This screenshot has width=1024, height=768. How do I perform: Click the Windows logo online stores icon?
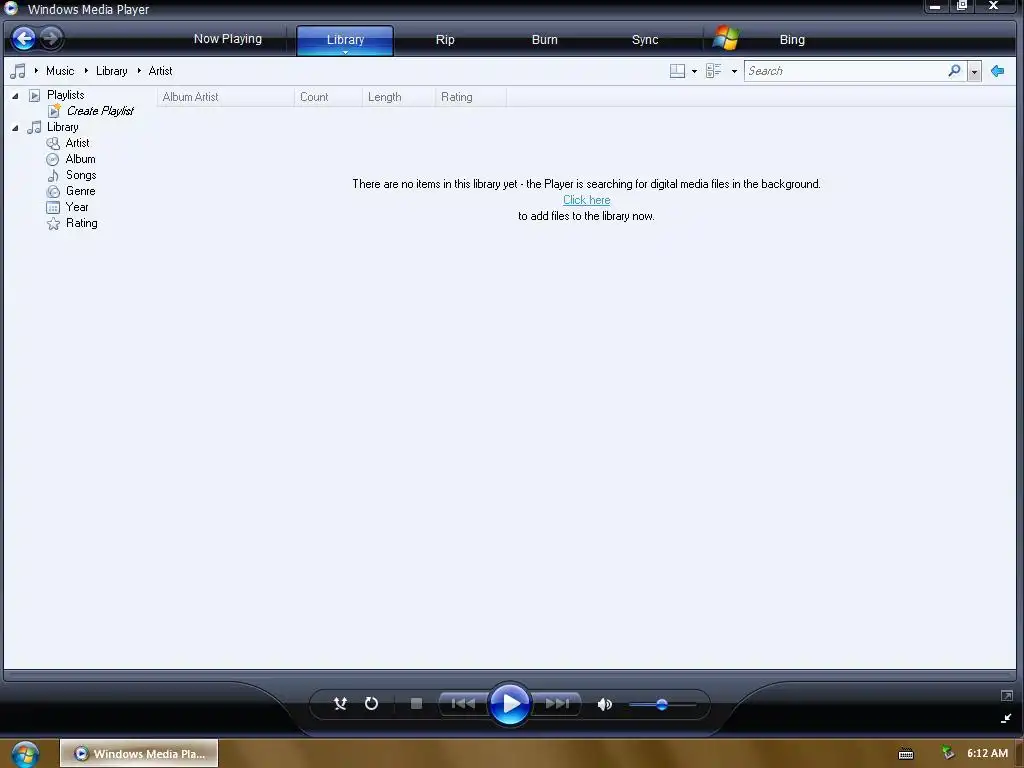[x=726, y=39]
